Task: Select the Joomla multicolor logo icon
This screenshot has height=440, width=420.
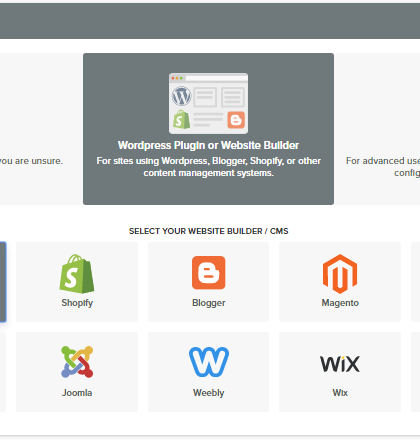Action: (x=77, y=362)
